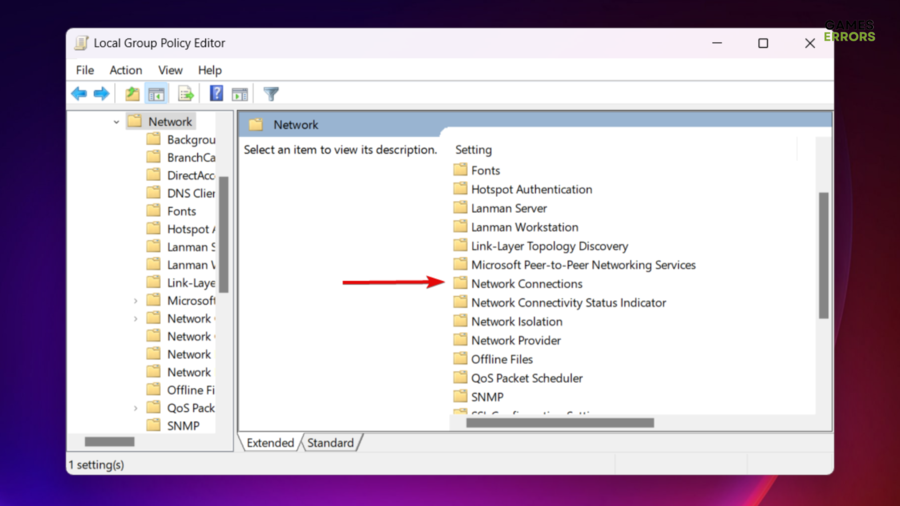Expand the Microsoft tree node chevron
900x506 pixels.
click(136, 301)
